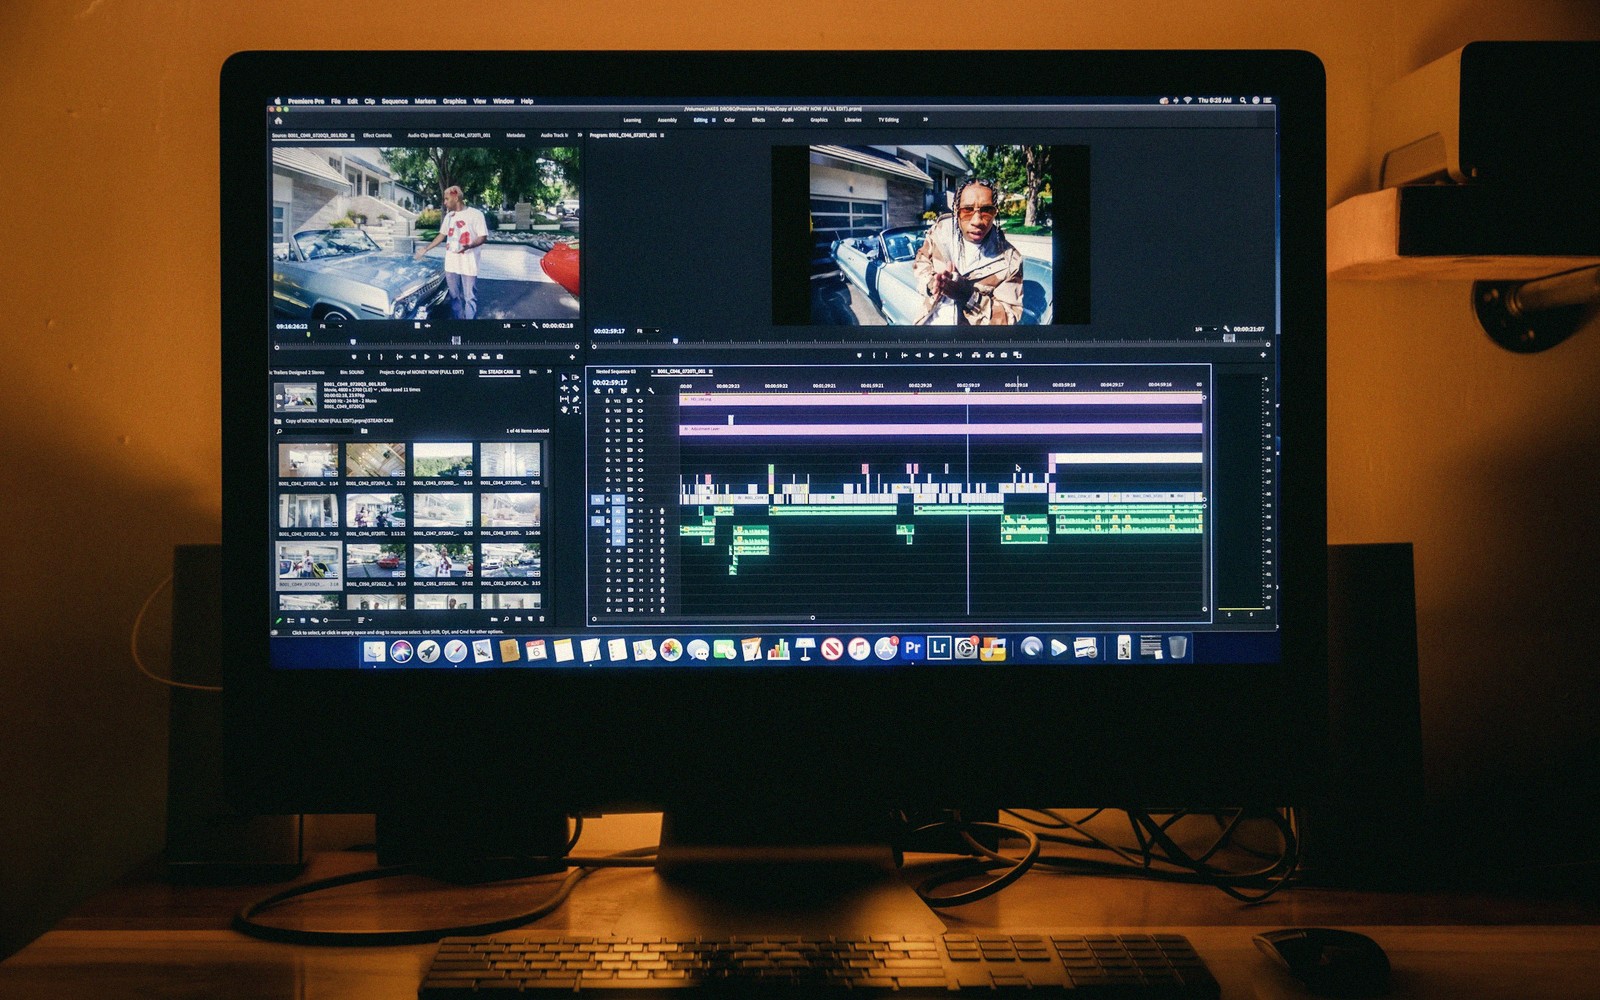The image size is (1600, 1000).
Task: Click the New Item icon in Project panel
Action: [530, 619]
